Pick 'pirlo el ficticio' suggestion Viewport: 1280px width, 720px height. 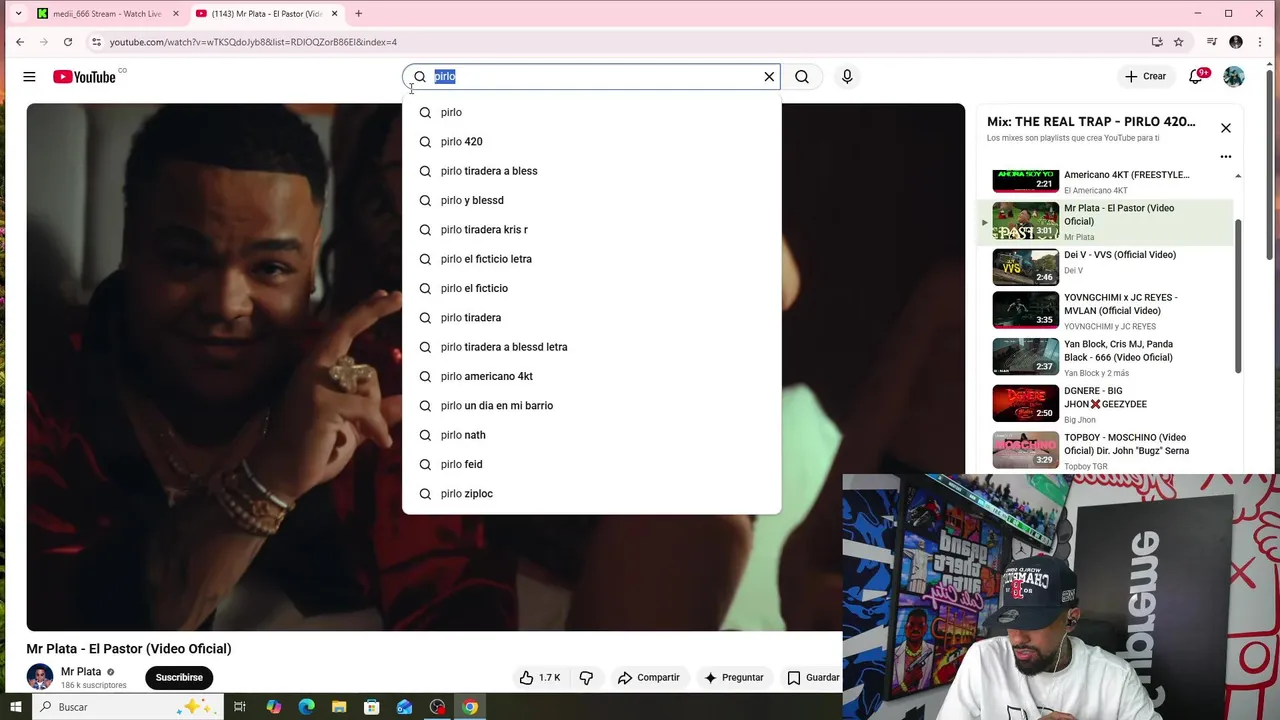591,288
